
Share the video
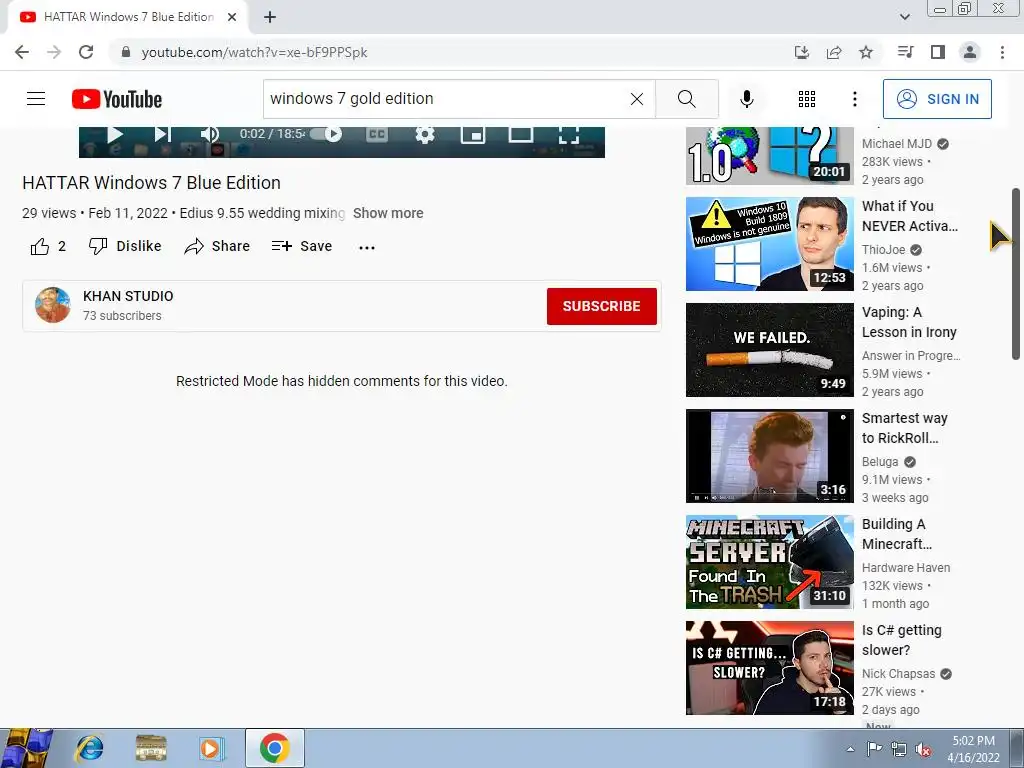tap(217, 246)
